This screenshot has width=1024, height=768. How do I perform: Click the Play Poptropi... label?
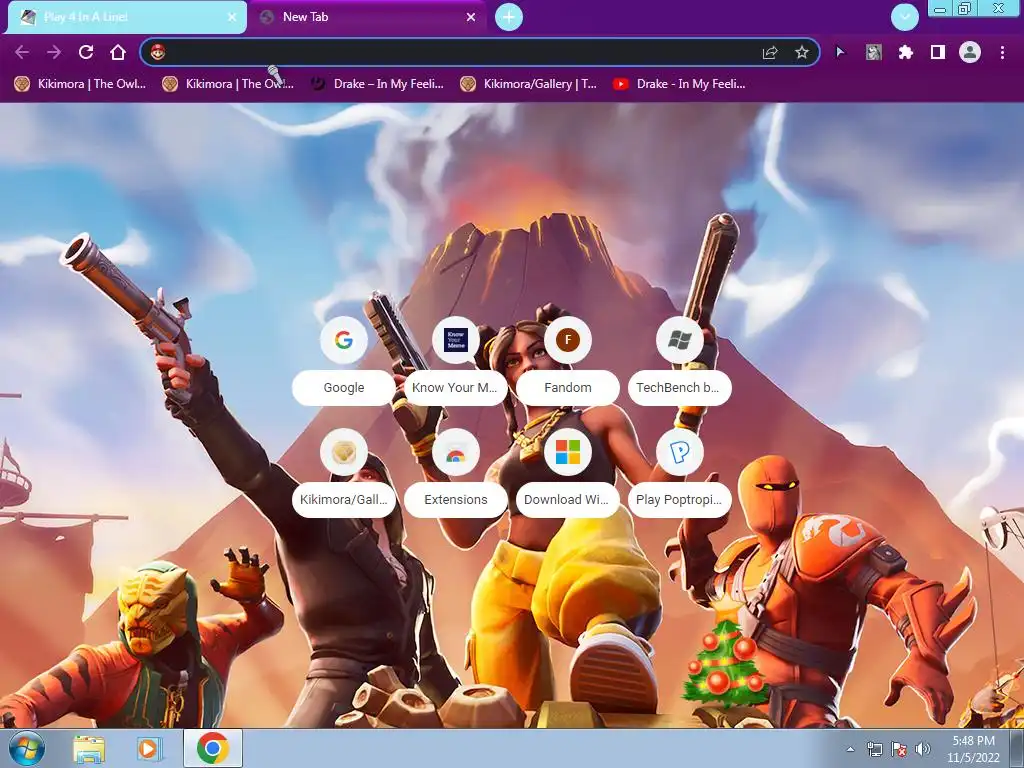pyautogui.click(x=679, y=500)
